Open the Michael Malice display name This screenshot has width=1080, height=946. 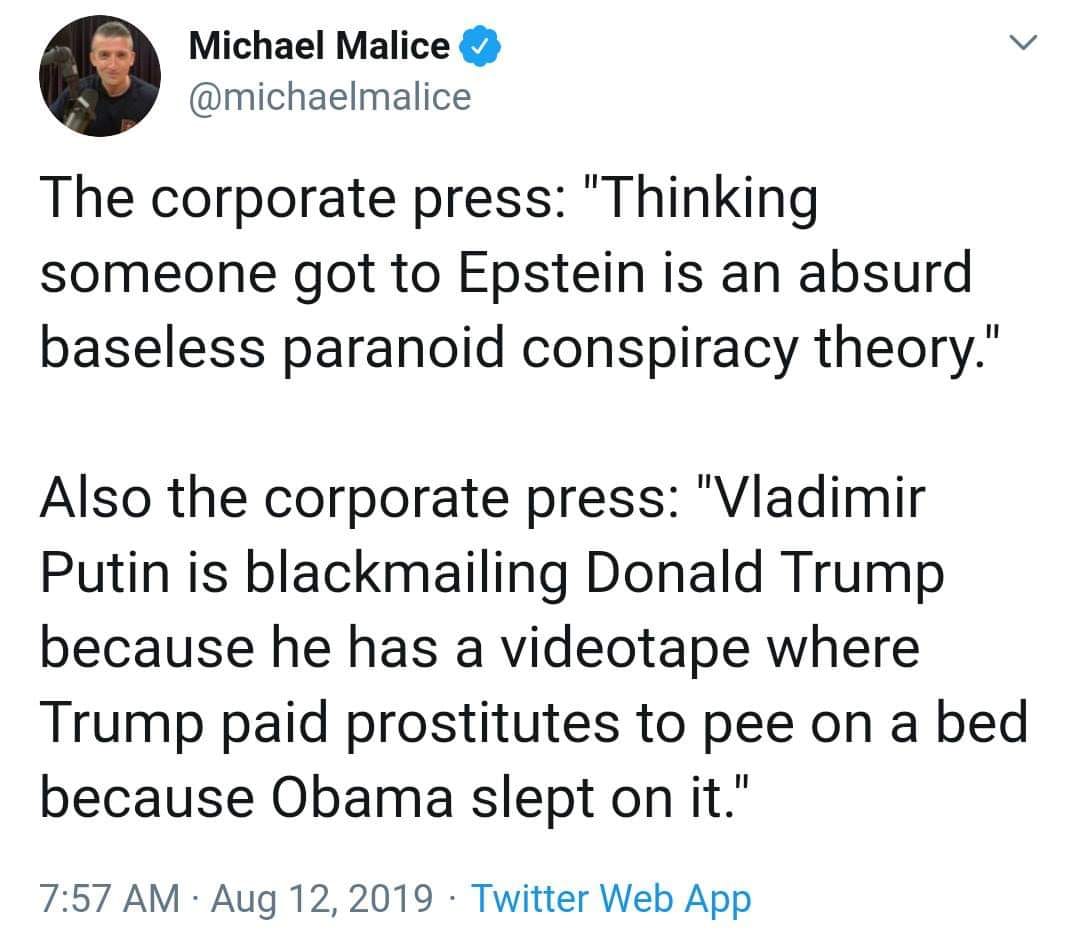(319, 46)
